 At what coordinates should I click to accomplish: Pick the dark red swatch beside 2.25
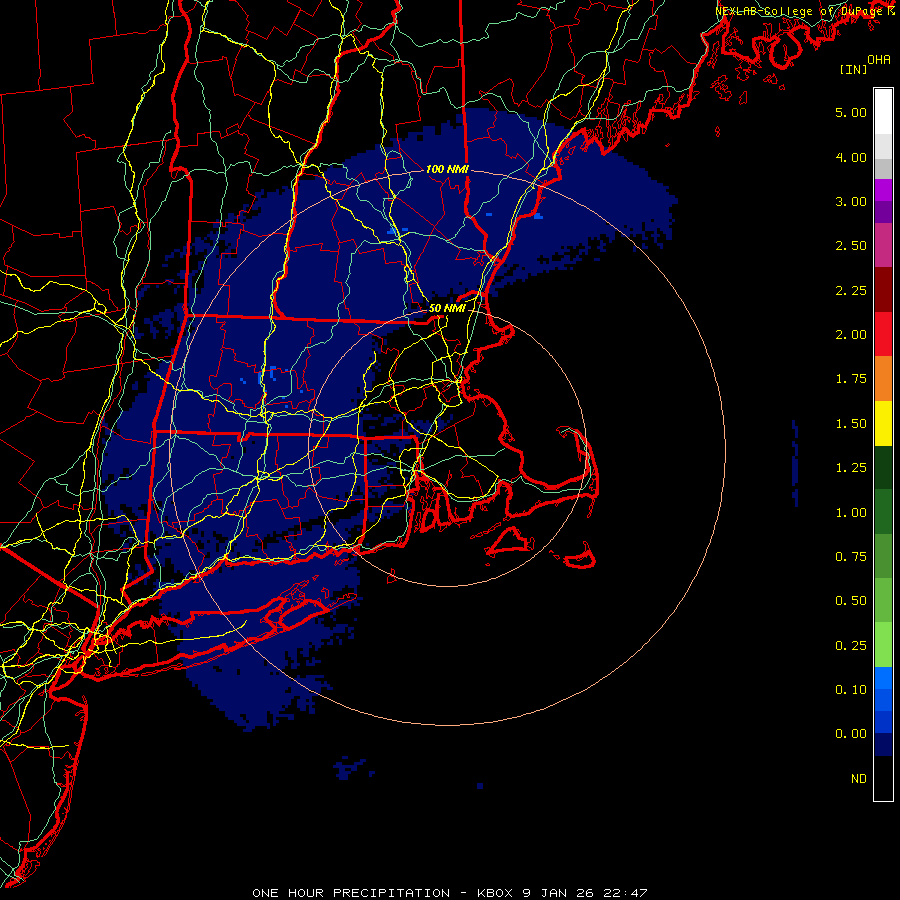tap(883, 290)
